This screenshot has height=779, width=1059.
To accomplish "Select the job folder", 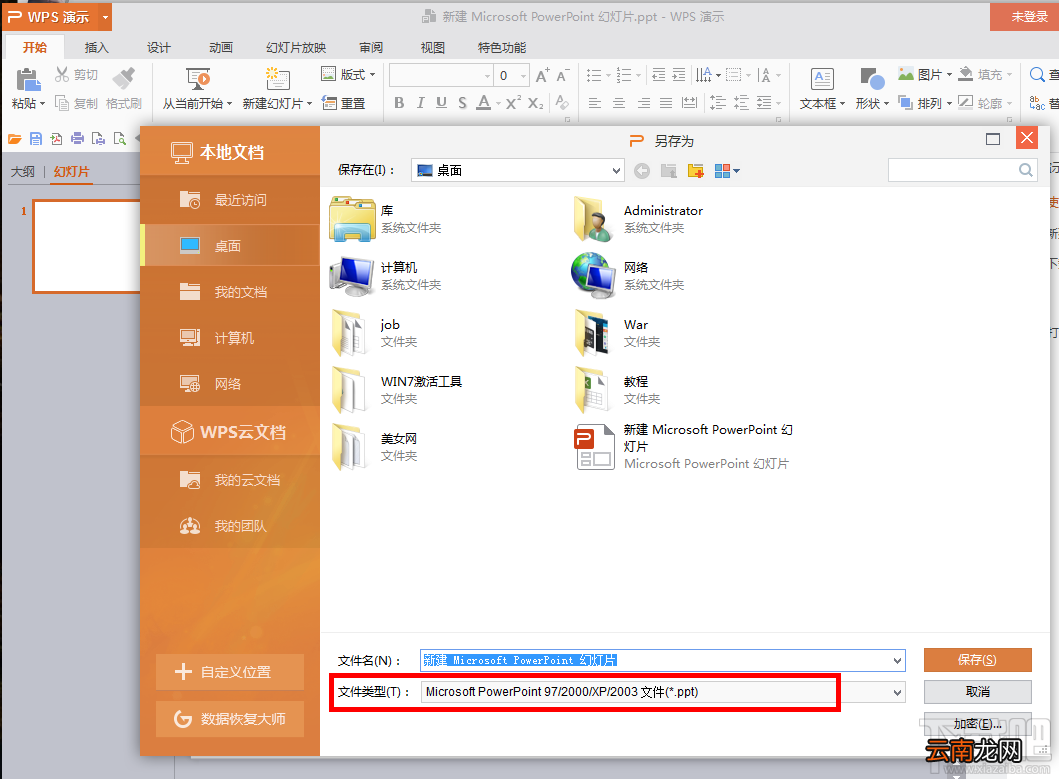I will point(376,333).
